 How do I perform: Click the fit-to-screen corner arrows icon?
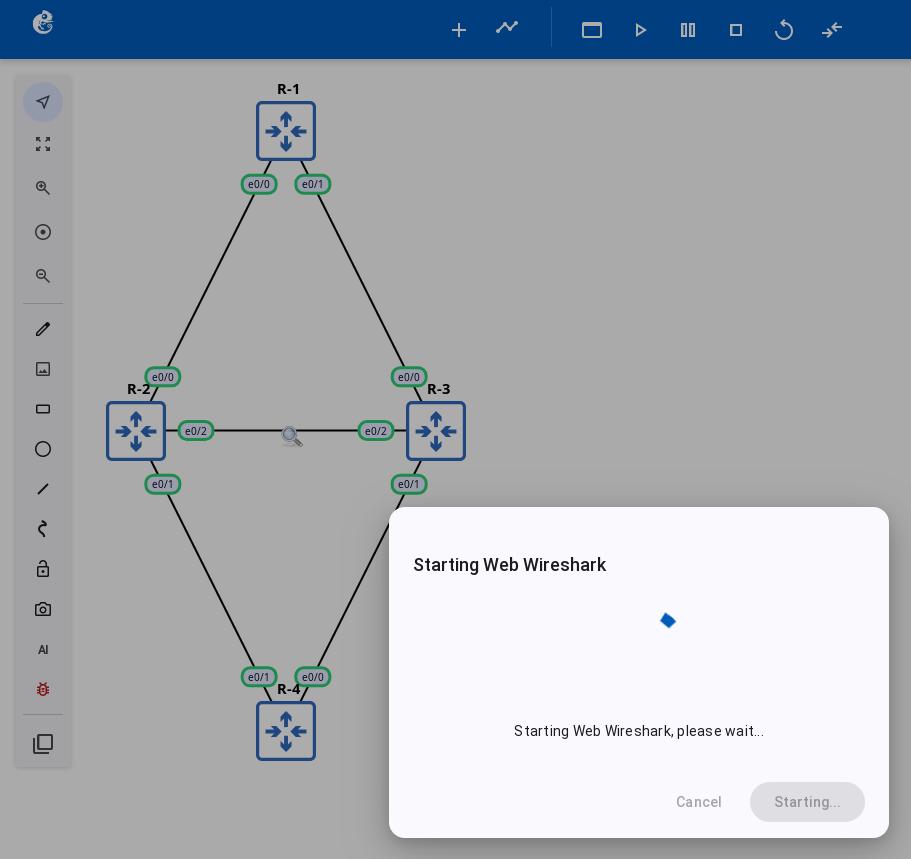click(x=43, y=144)
